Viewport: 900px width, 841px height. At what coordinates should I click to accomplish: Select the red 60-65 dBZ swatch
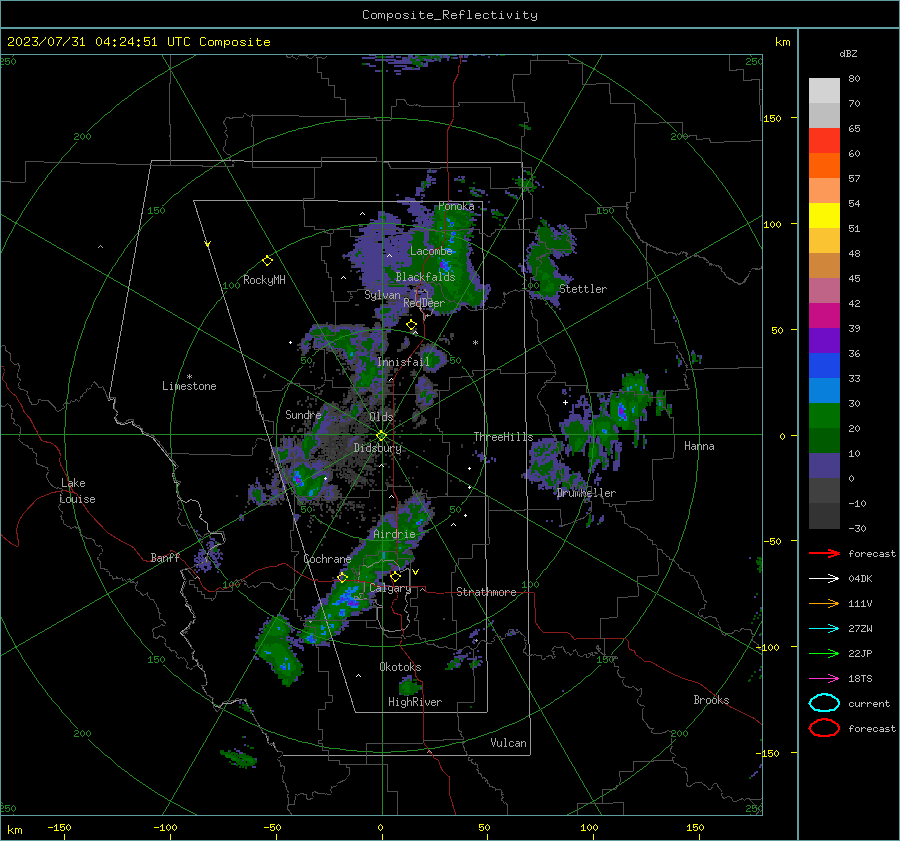tap(824, 141)
